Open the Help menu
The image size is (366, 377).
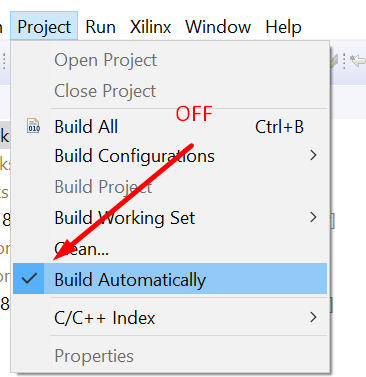[x=283, y=27]
